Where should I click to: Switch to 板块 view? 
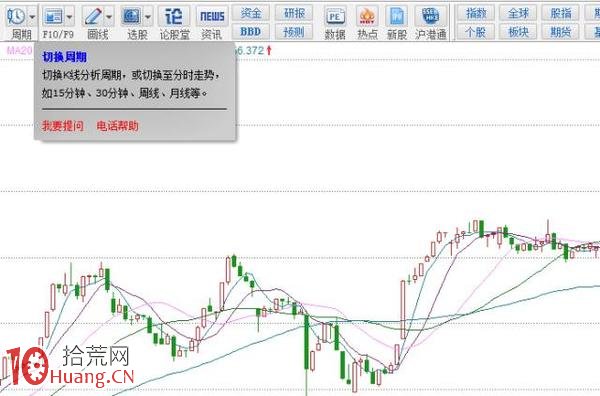pyautogui.click(x=518, y=32)
